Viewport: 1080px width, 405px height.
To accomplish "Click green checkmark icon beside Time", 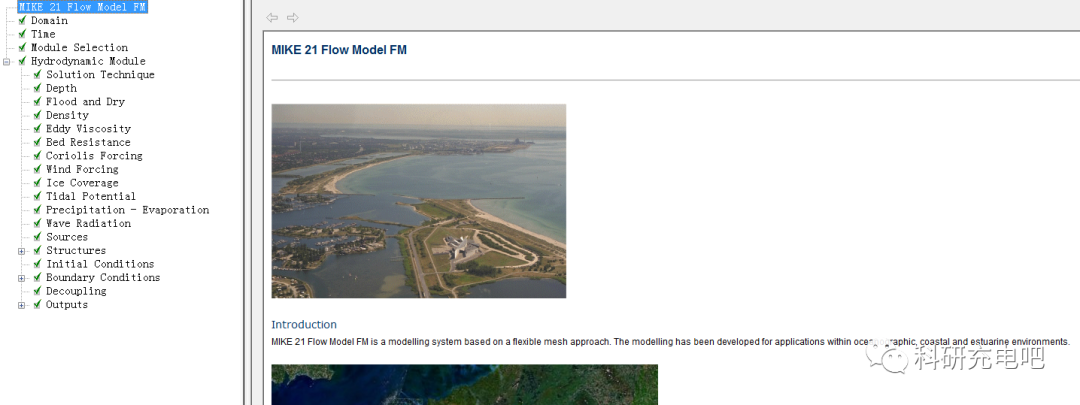I will 23,34.
